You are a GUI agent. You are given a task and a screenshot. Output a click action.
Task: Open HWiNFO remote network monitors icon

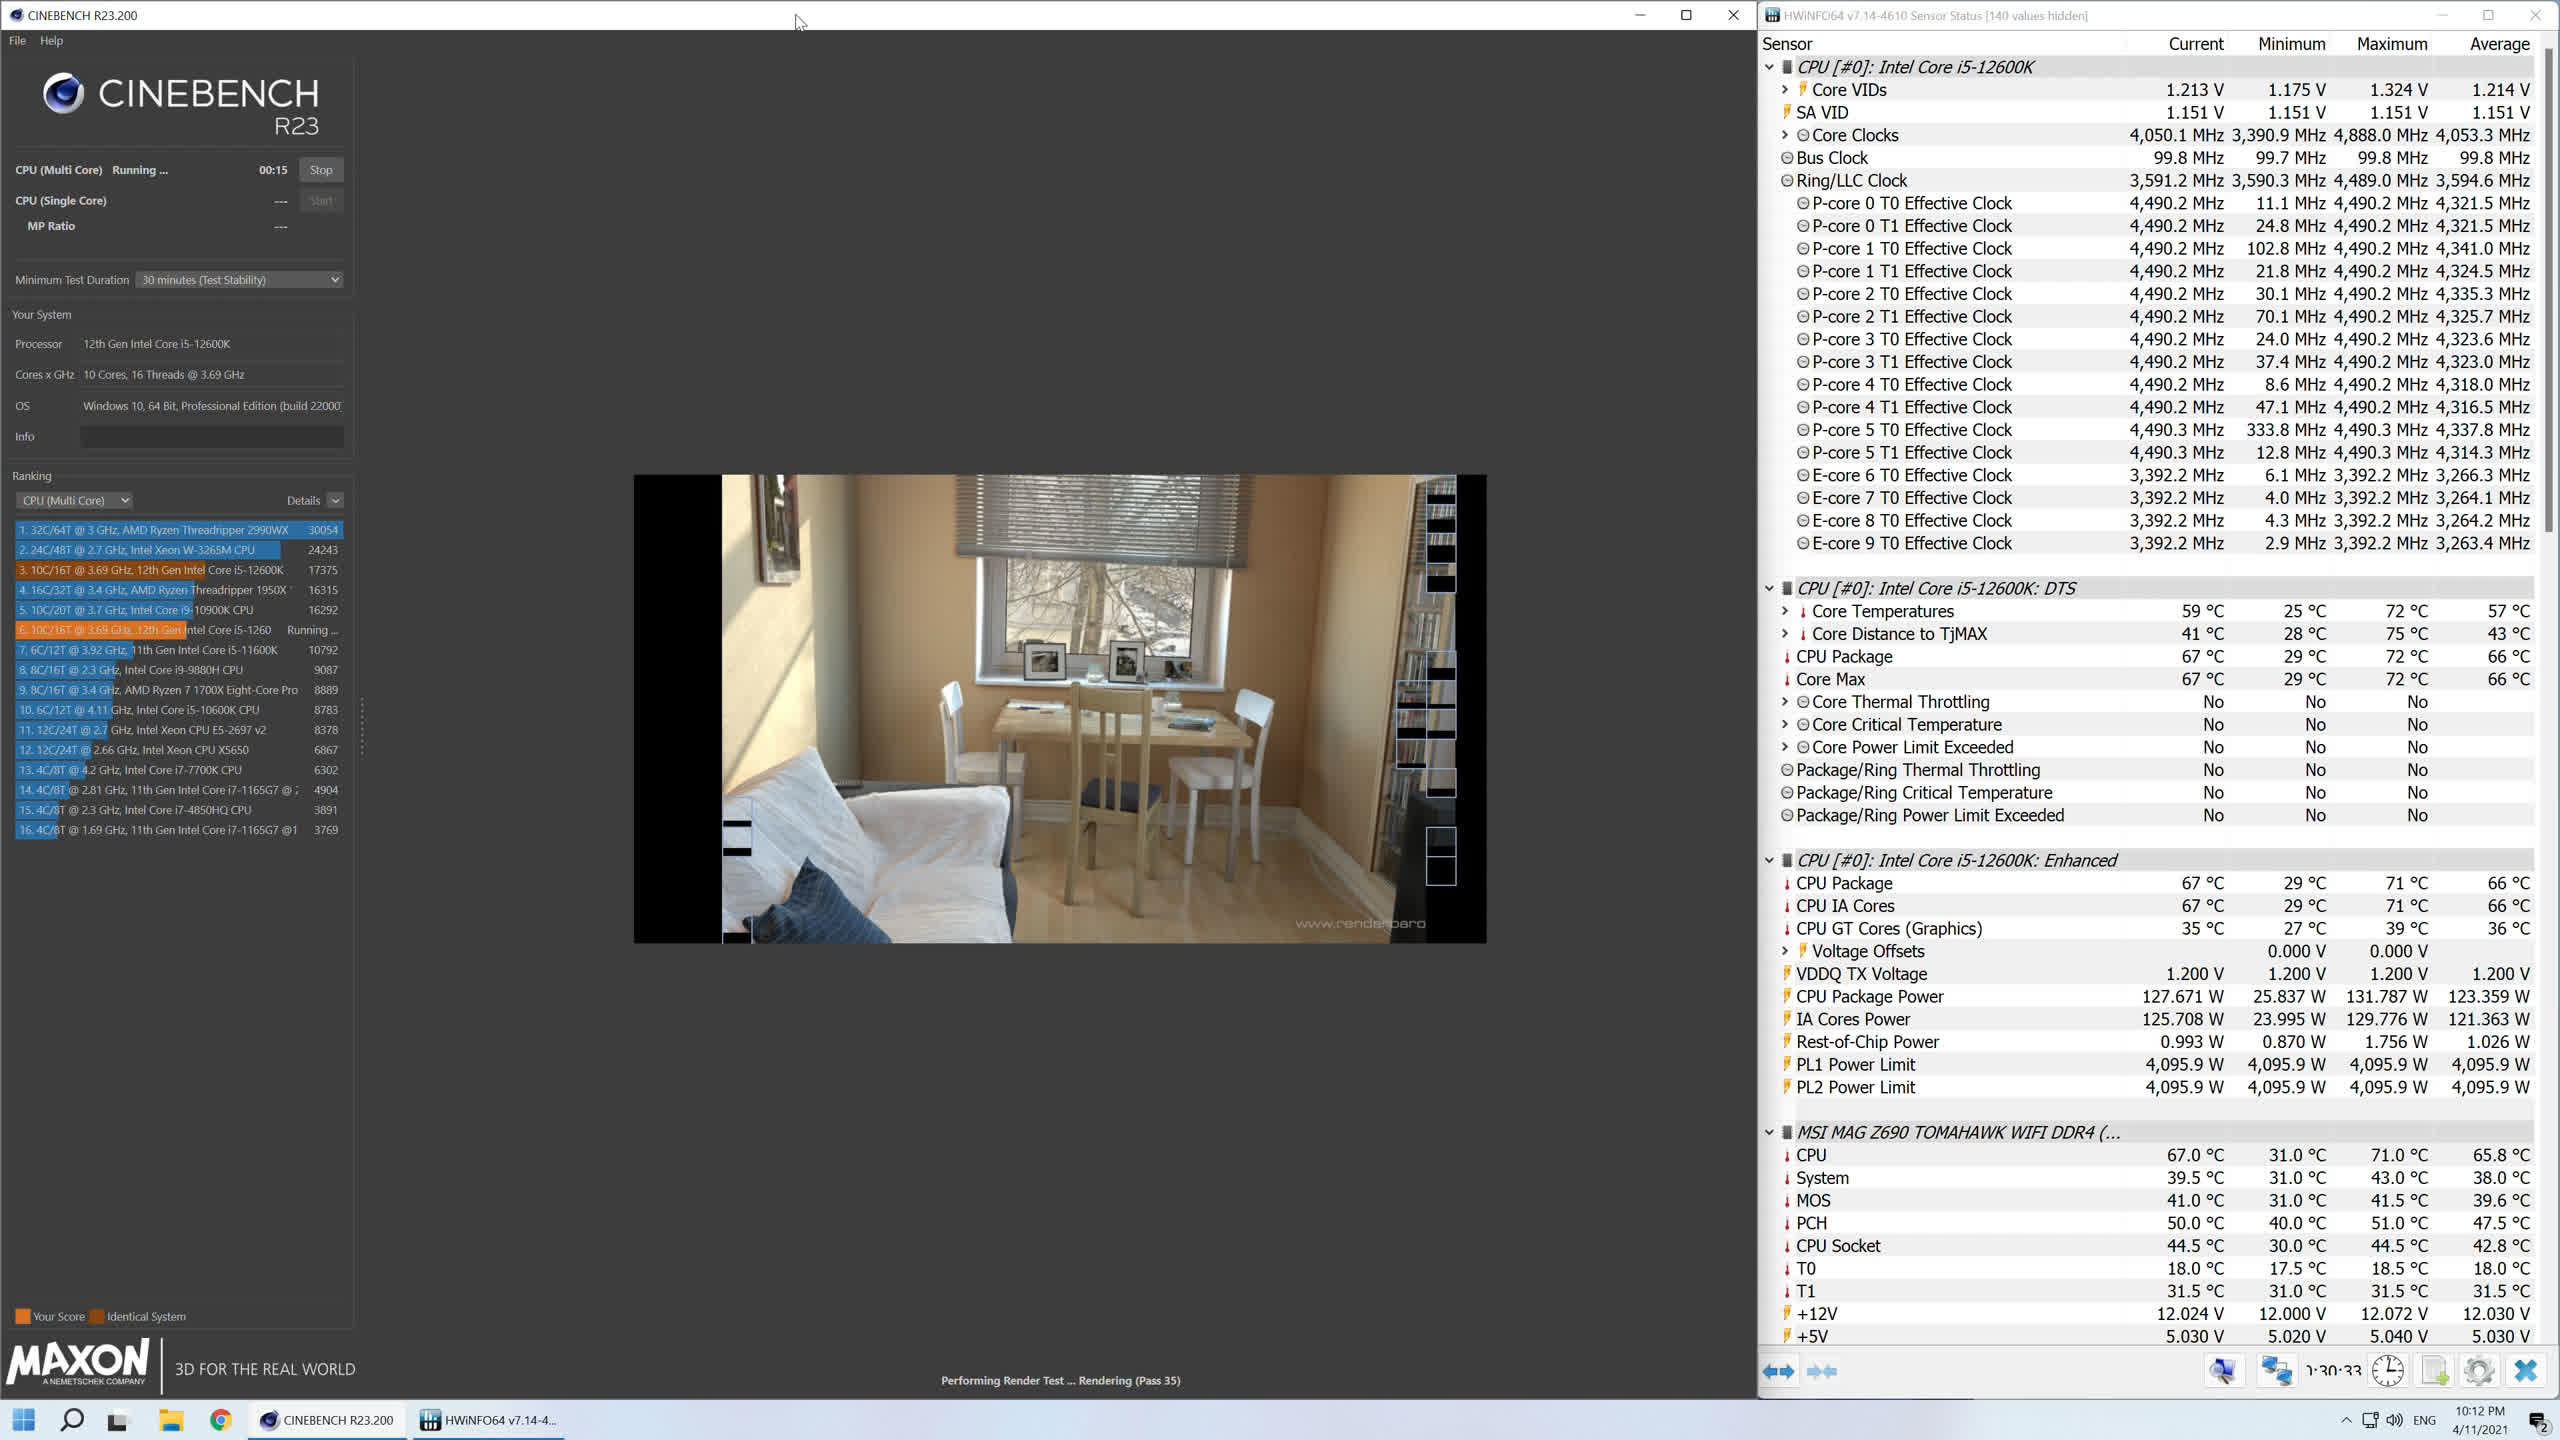pyautogui.click(x=2277, y=1370)
